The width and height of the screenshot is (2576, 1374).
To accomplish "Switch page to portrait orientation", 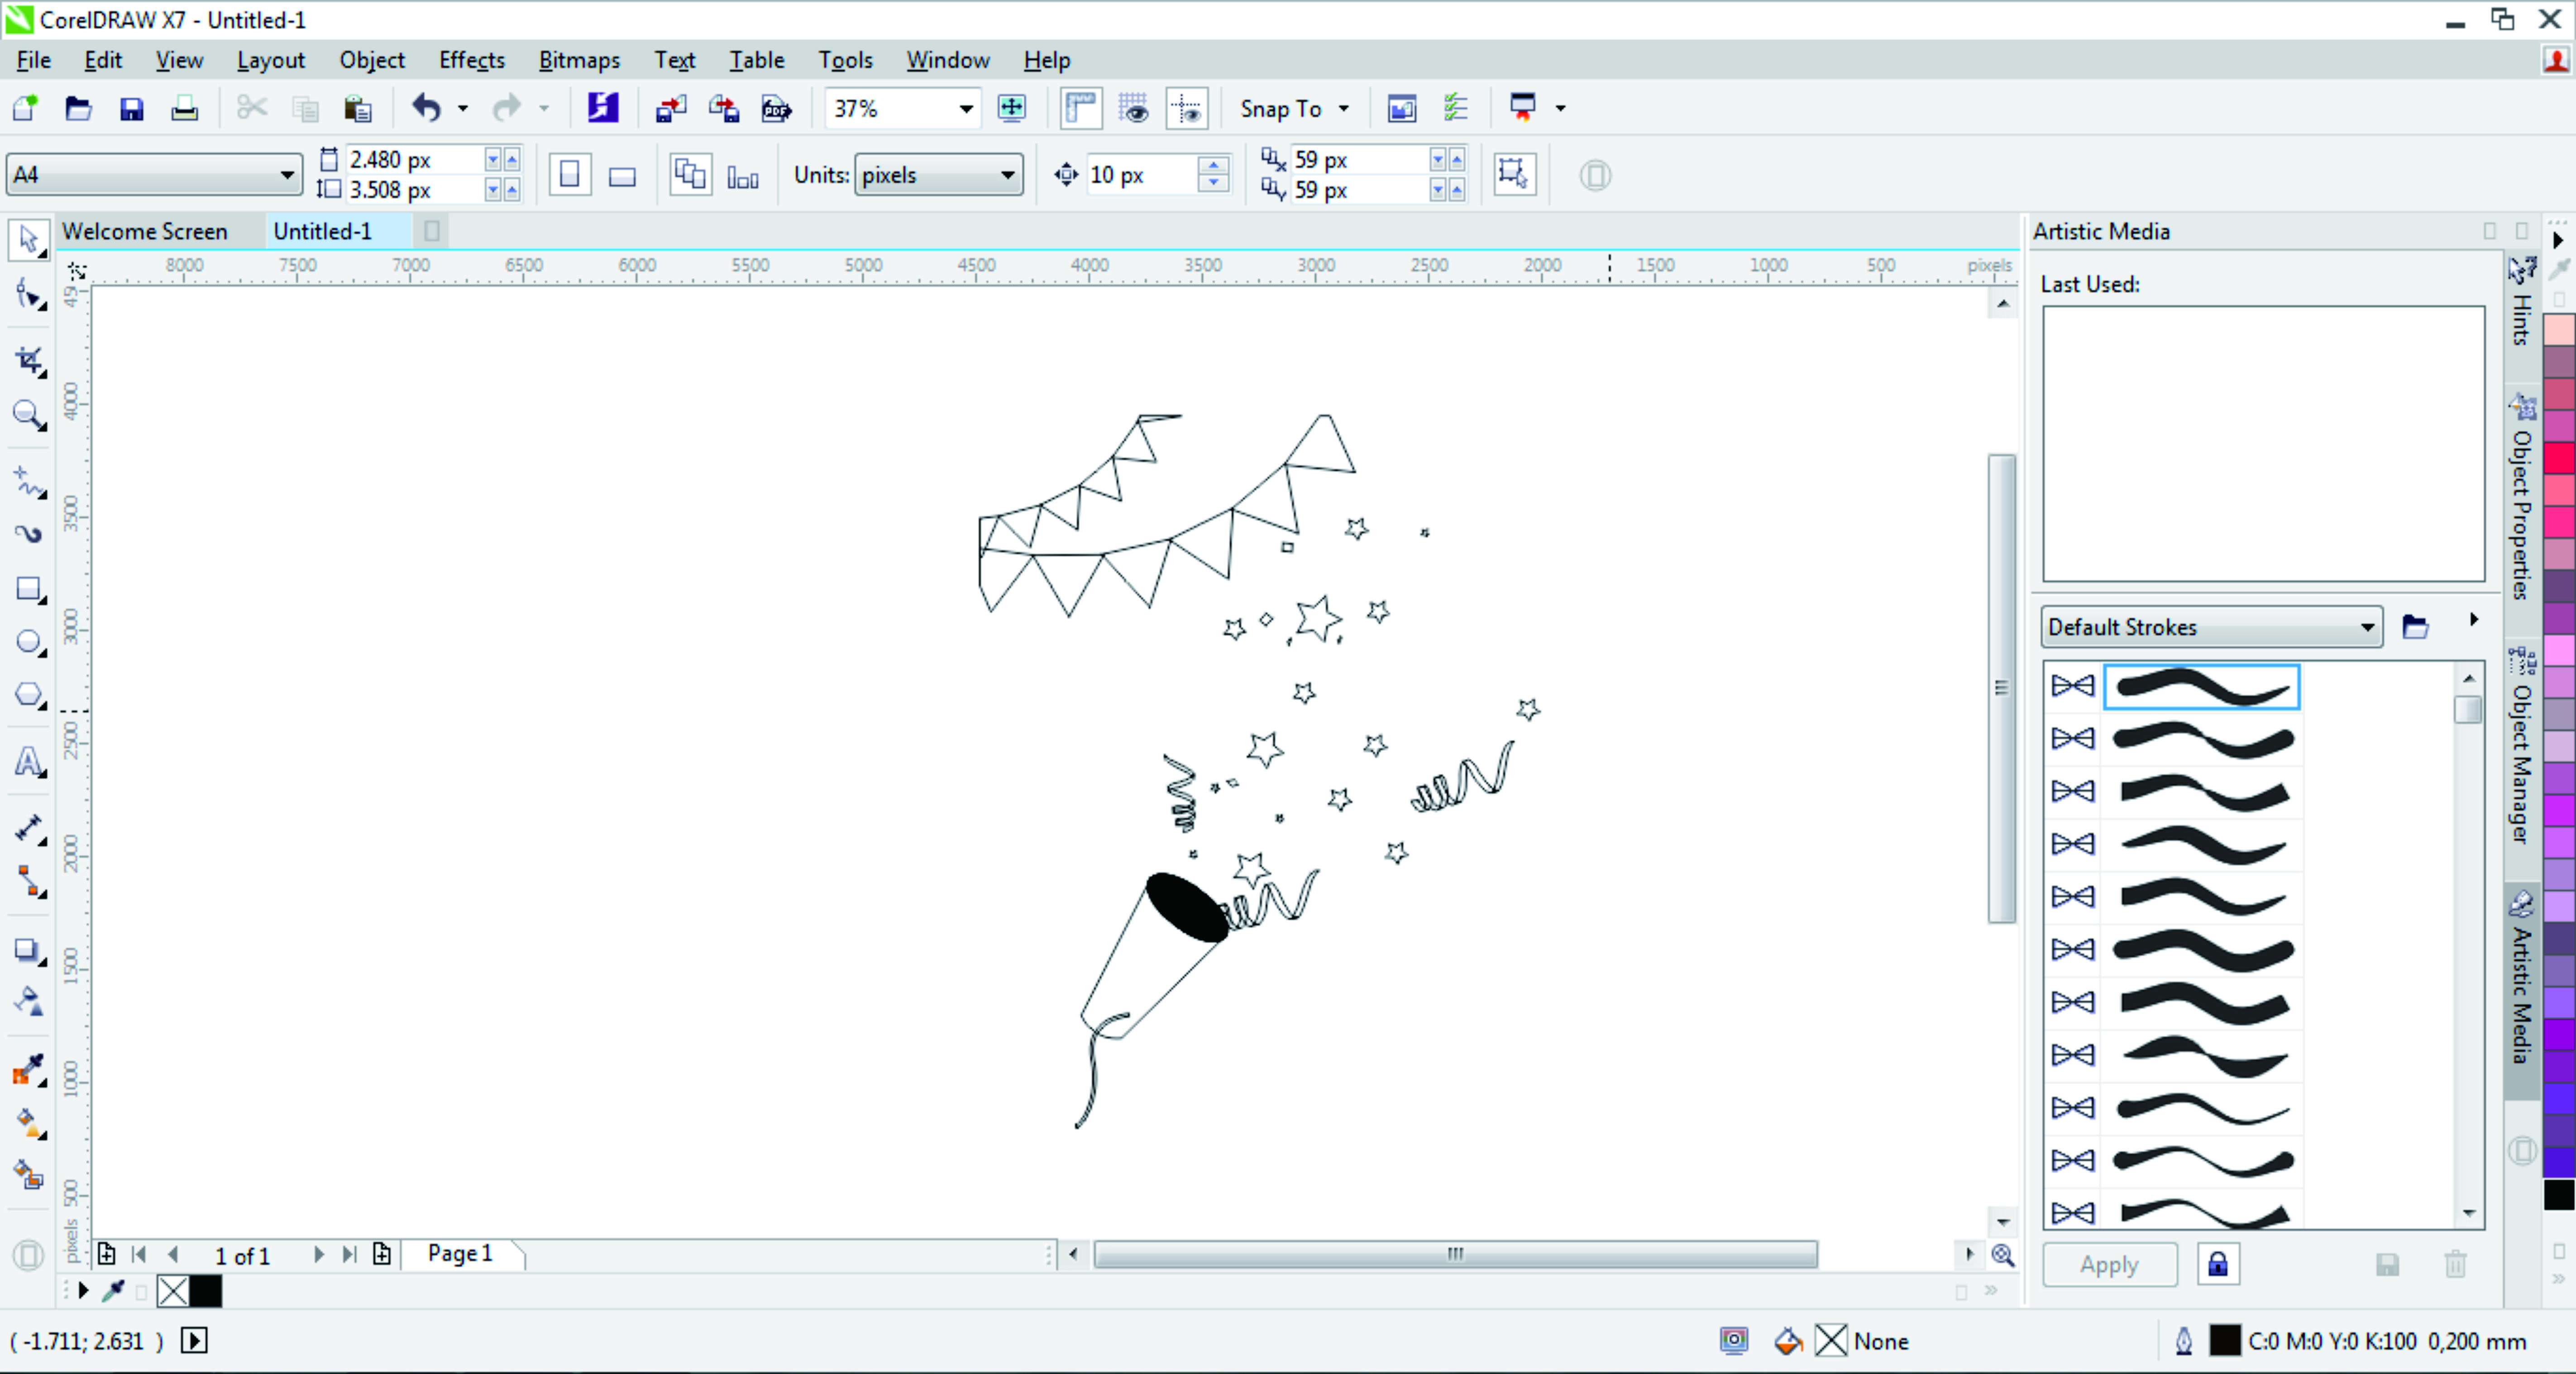I will [569, 175].
